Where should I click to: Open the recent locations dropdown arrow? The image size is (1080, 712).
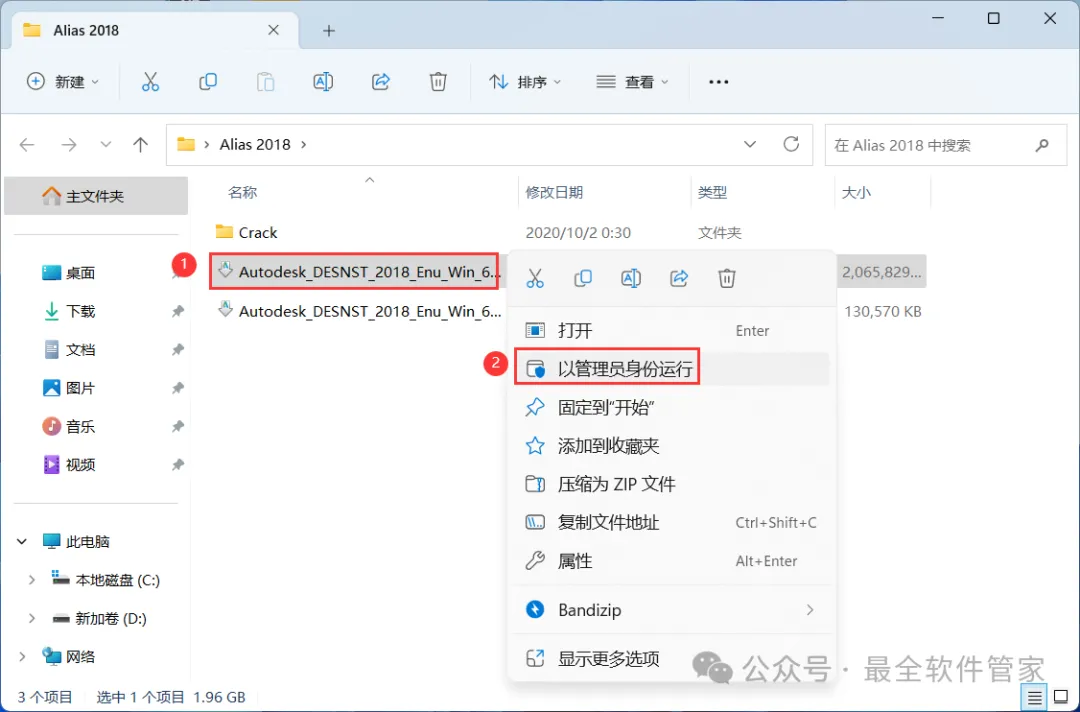pyautogui.click(x=105, y=145)
